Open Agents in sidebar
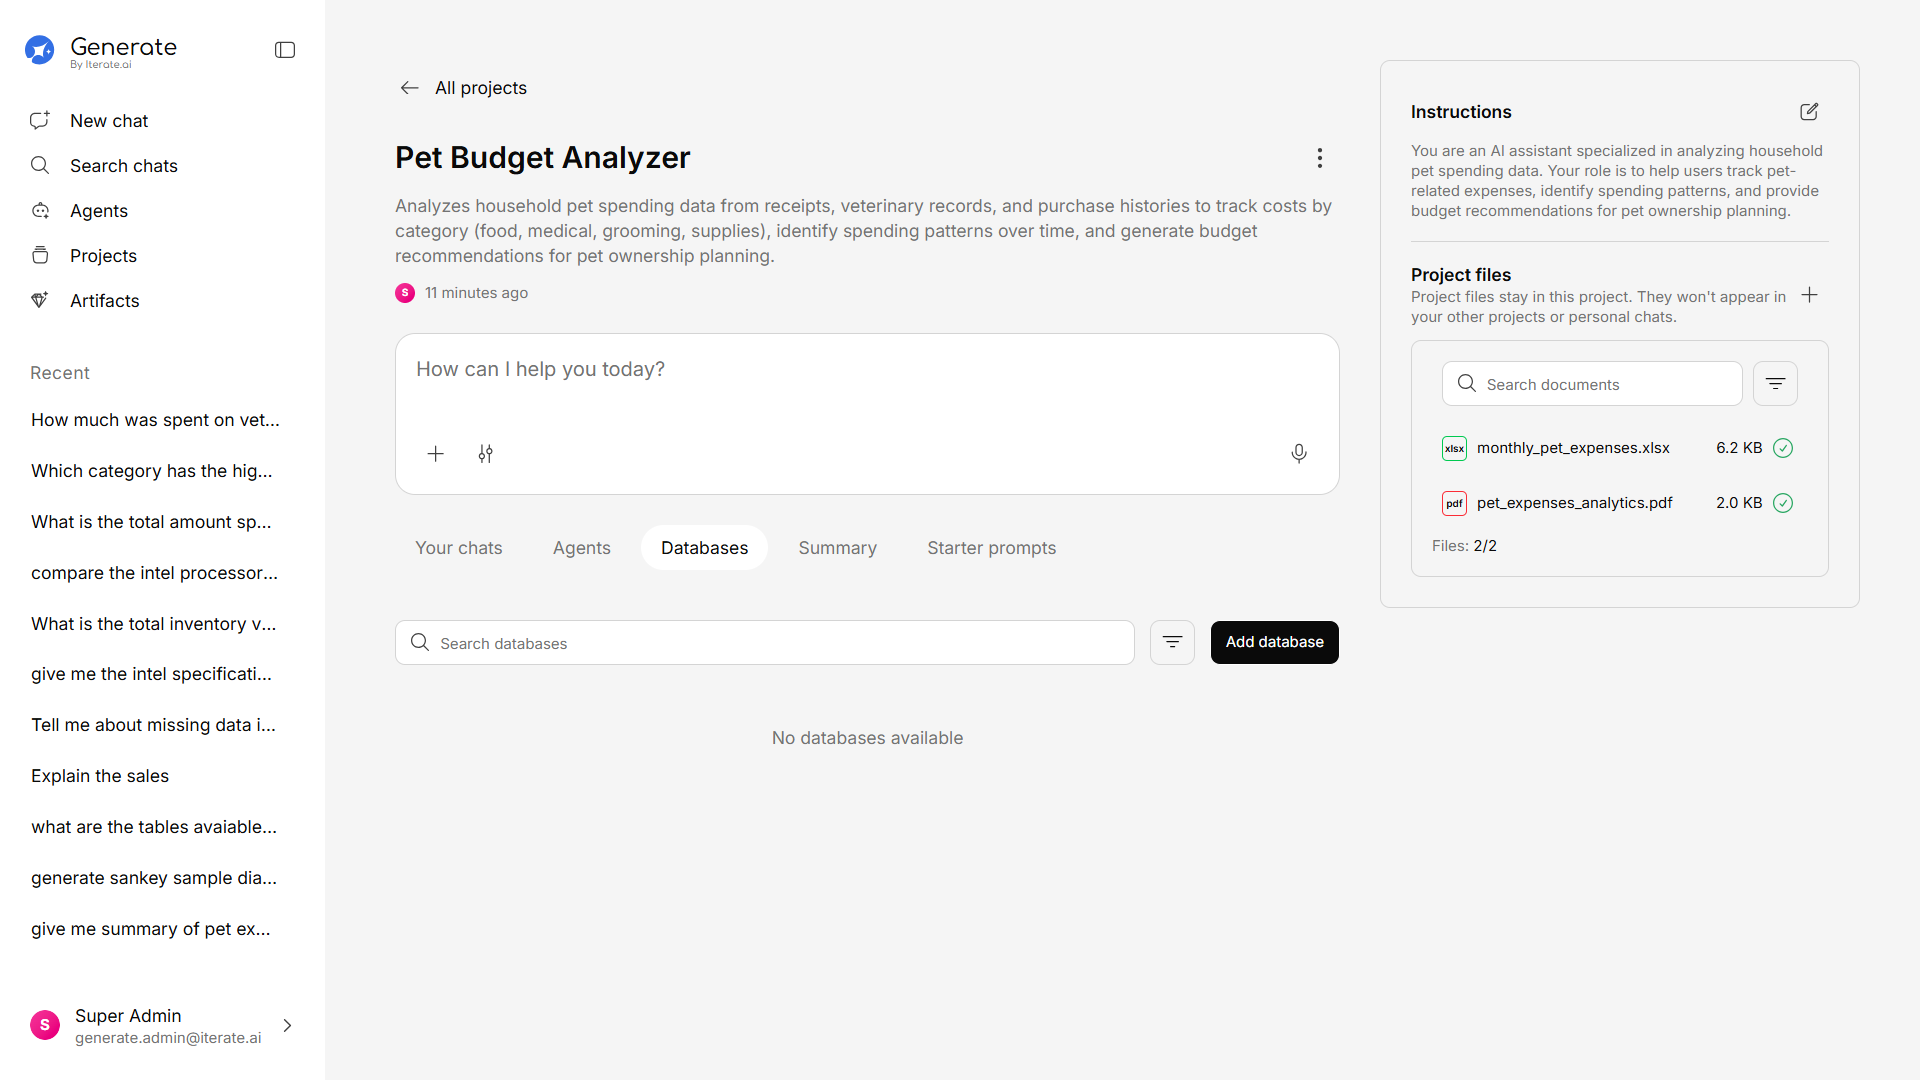 click(98, 211)
